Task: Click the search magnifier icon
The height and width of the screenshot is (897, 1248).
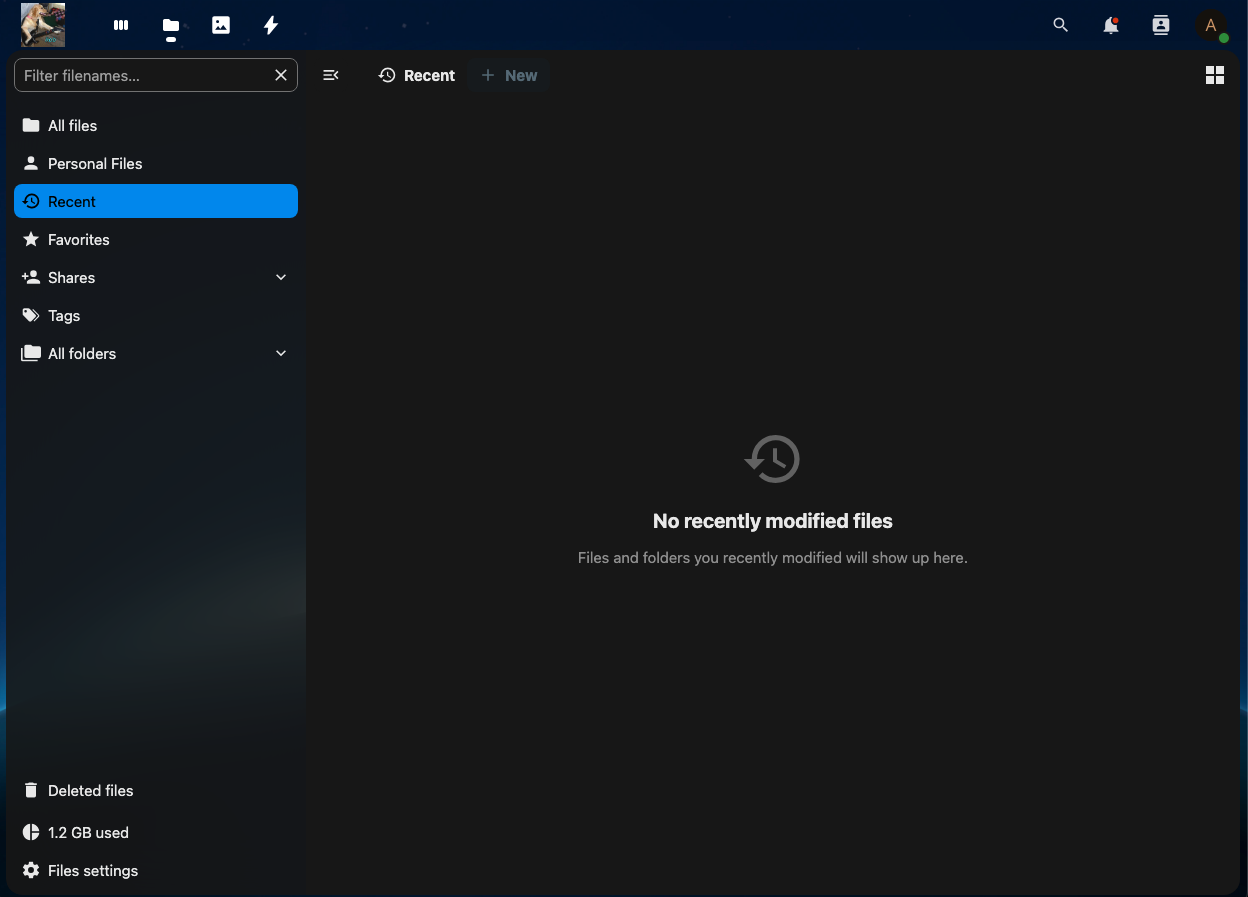Action: tap(1061, 26)
